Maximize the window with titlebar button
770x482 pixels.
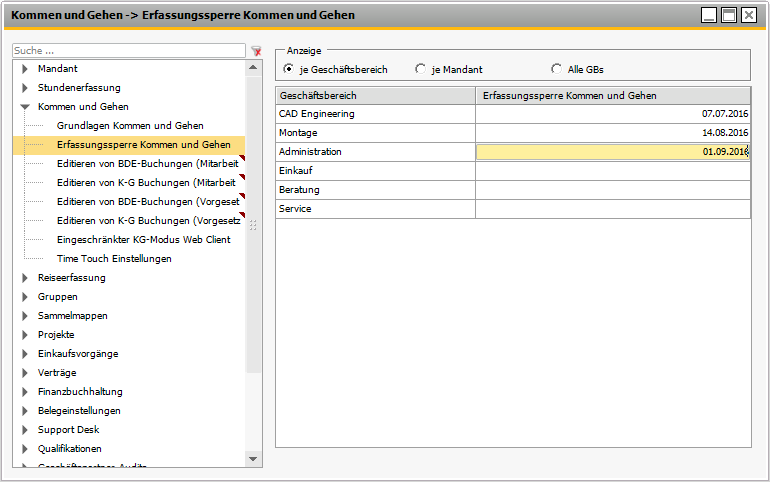[x=729, y=15]
